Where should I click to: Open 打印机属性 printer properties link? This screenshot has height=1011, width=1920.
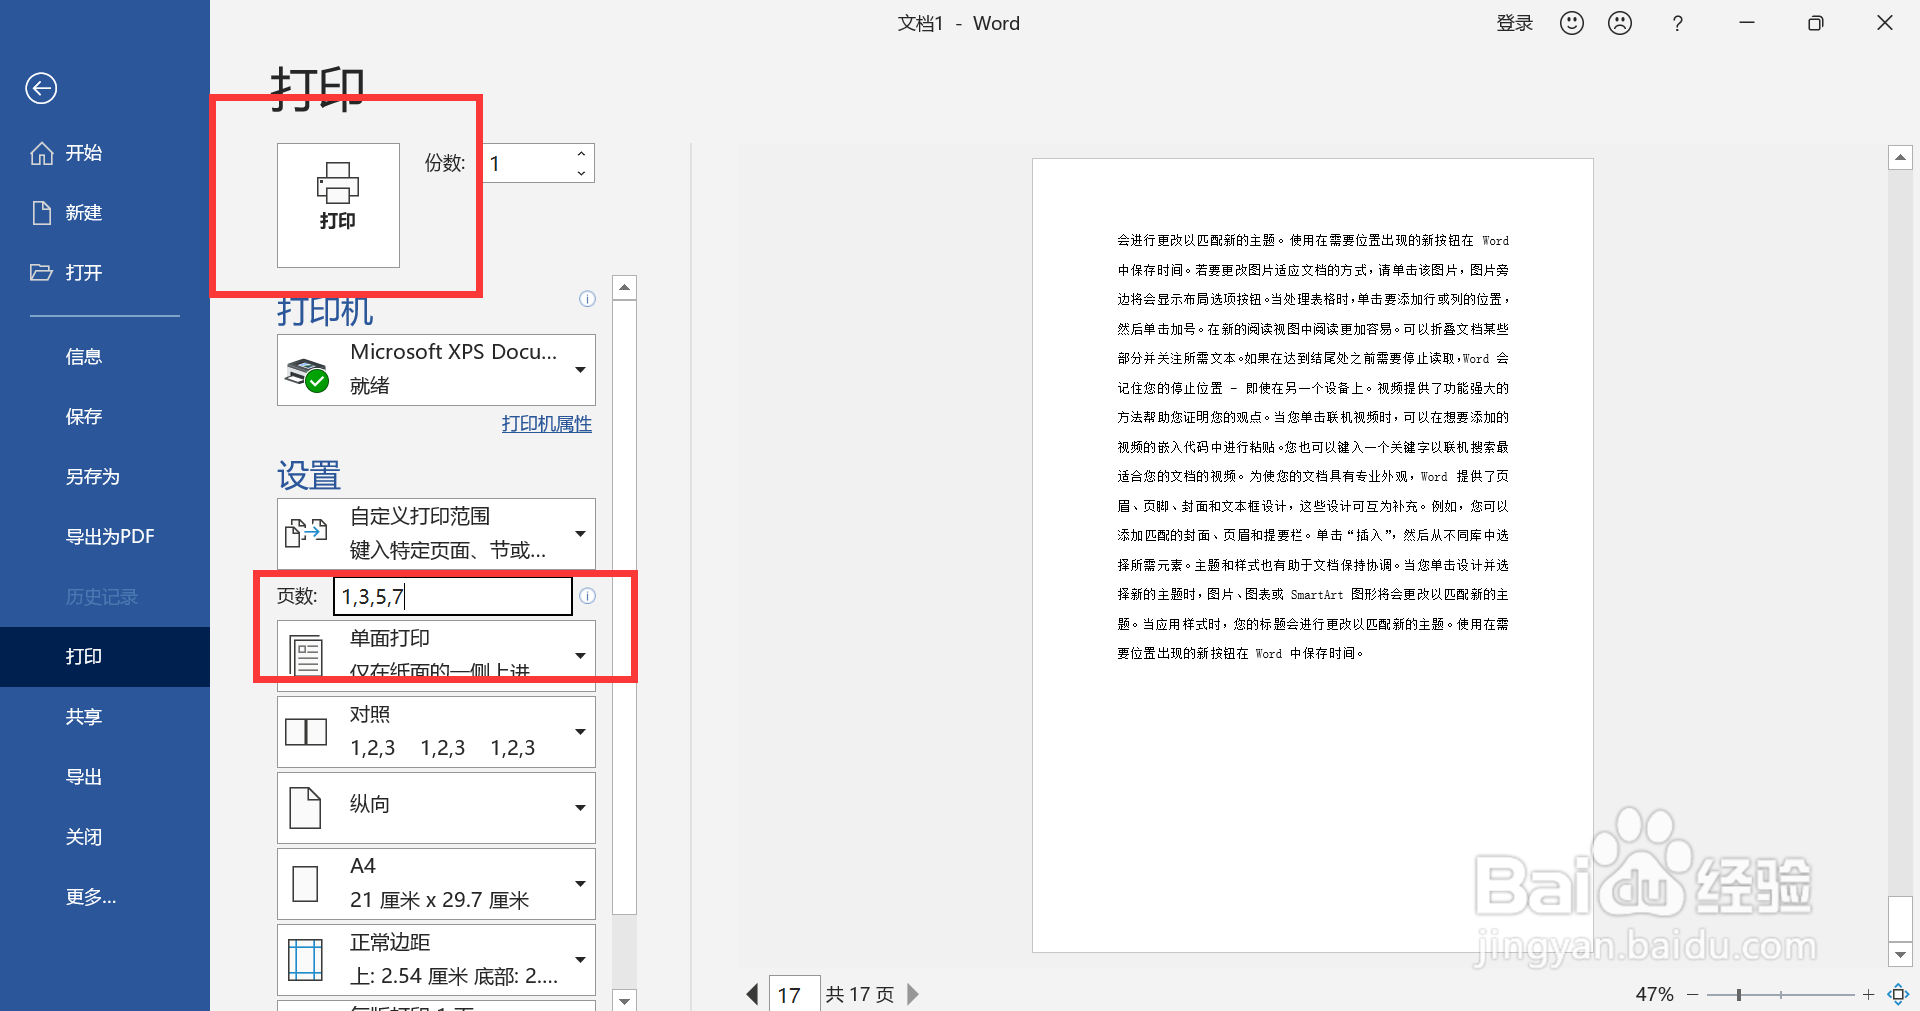[x=546, y=423]
